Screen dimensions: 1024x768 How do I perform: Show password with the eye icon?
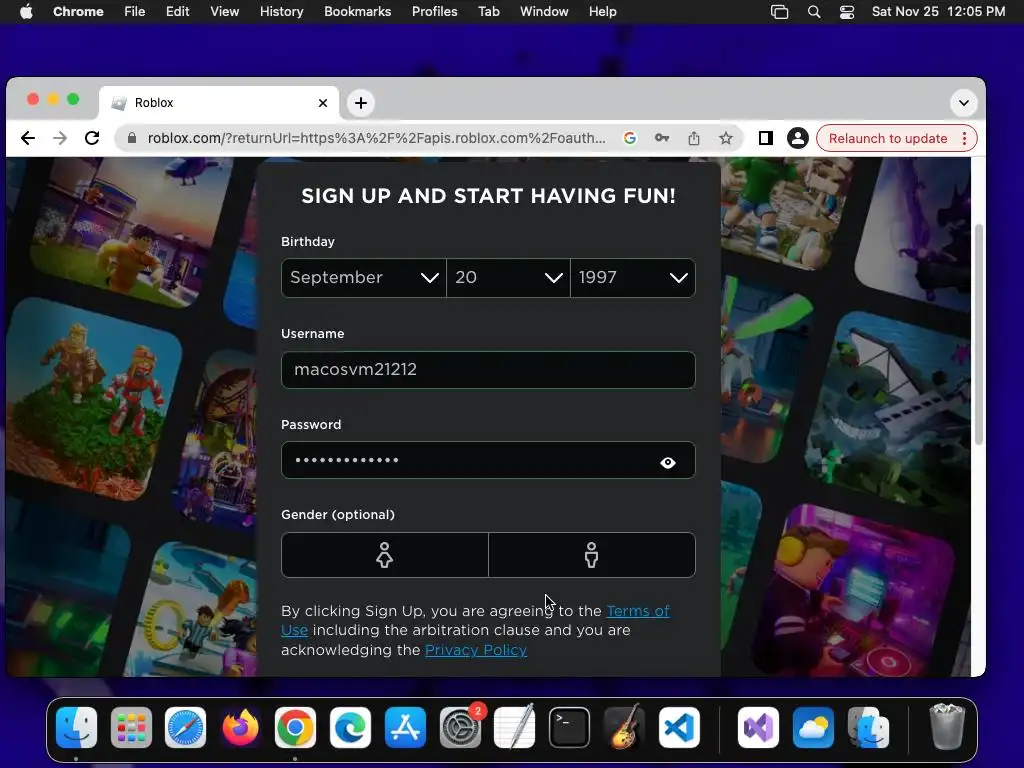pos(667,462)
